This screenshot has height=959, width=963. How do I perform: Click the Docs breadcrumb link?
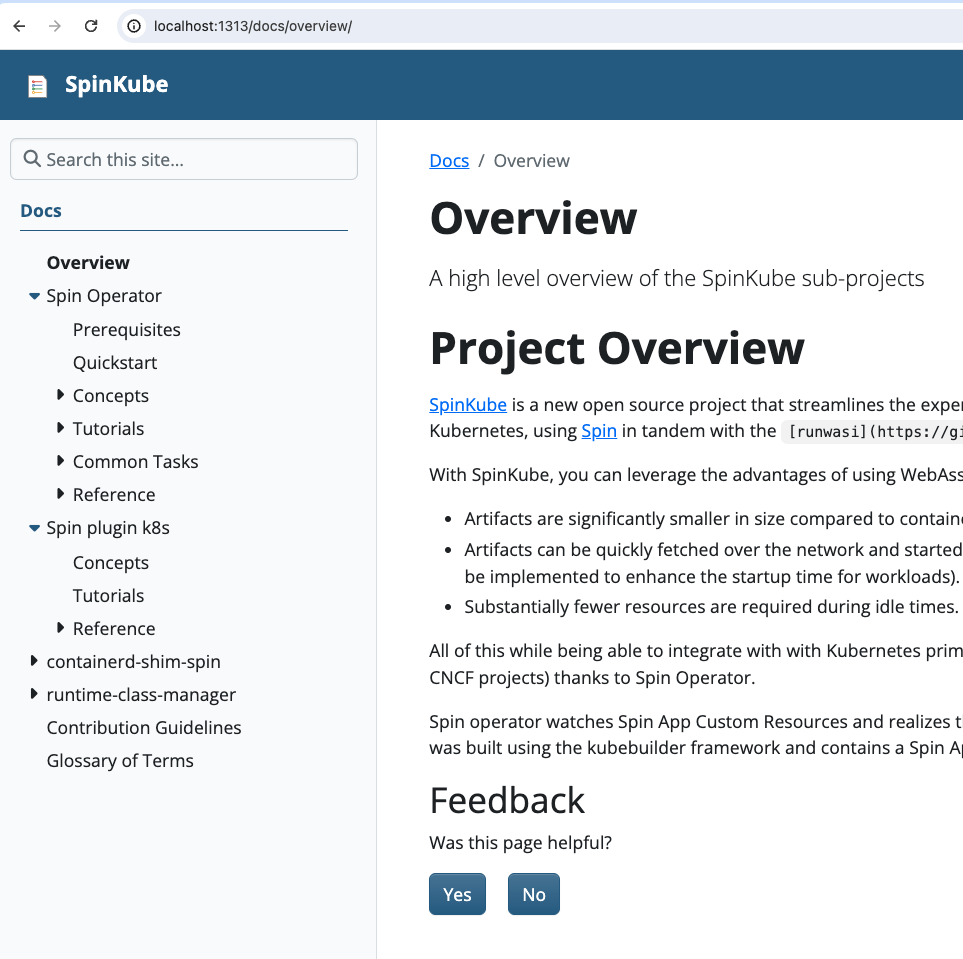click(449, 161)
